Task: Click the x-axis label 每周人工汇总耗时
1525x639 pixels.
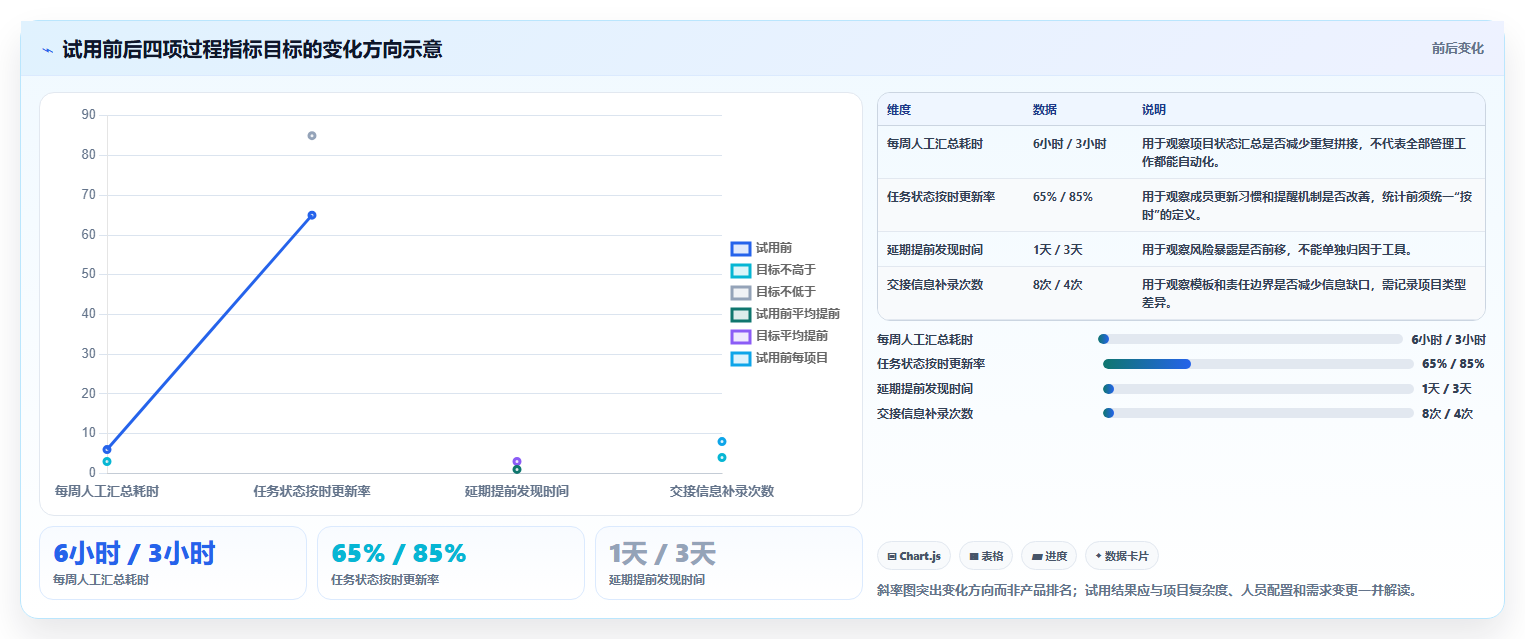Action: pyautogui.click(x=107, y=491)
